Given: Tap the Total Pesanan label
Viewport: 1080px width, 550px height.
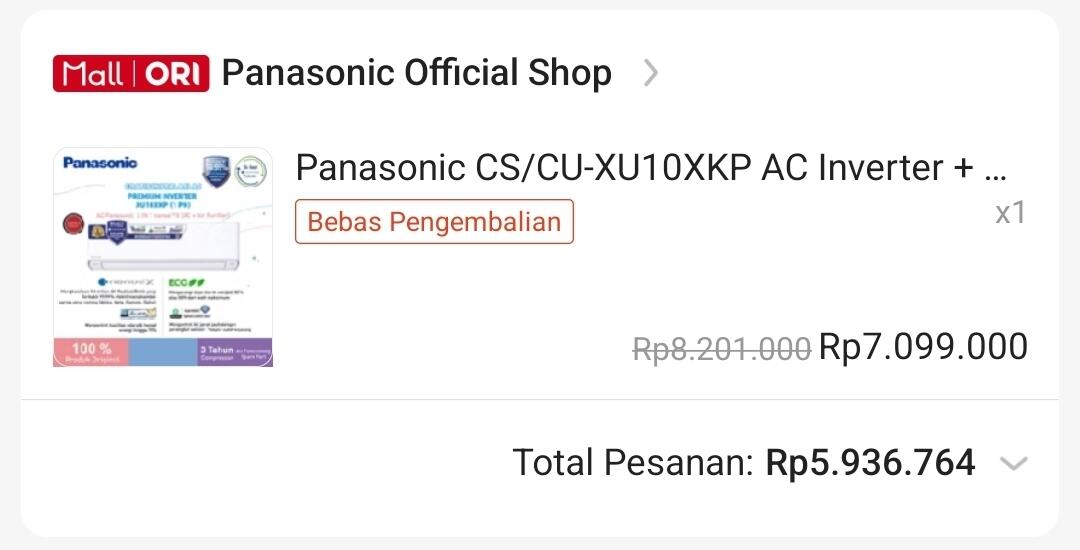Looking at the screenshot, I should tap(632, 463).
